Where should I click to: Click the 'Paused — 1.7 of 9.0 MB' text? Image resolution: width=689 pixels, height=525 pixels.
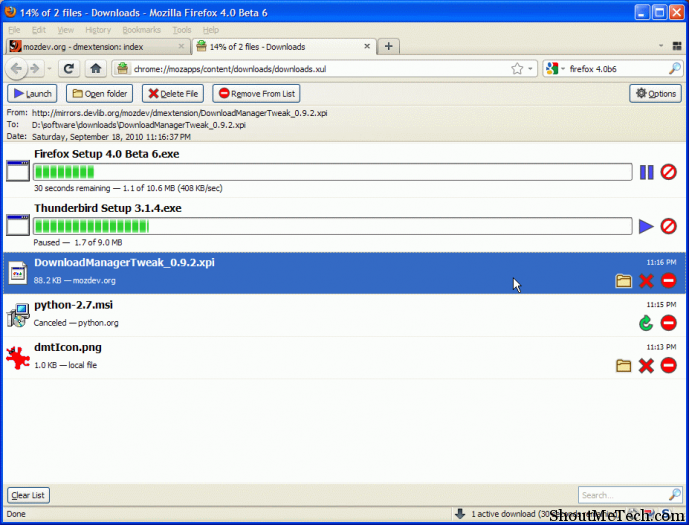point(78,243)
